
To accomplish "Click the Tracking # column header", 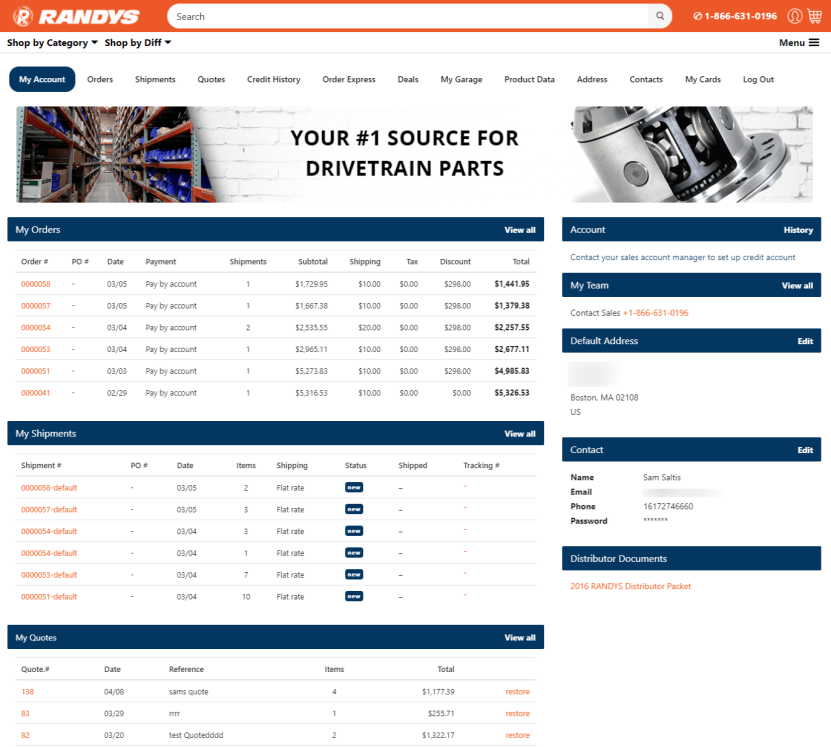I will click(481, 465).
